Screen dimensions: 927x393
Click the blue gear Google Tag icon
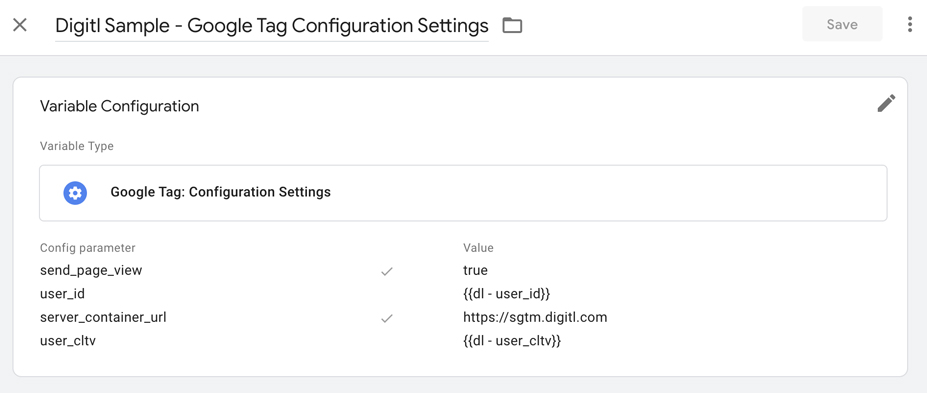75,193
